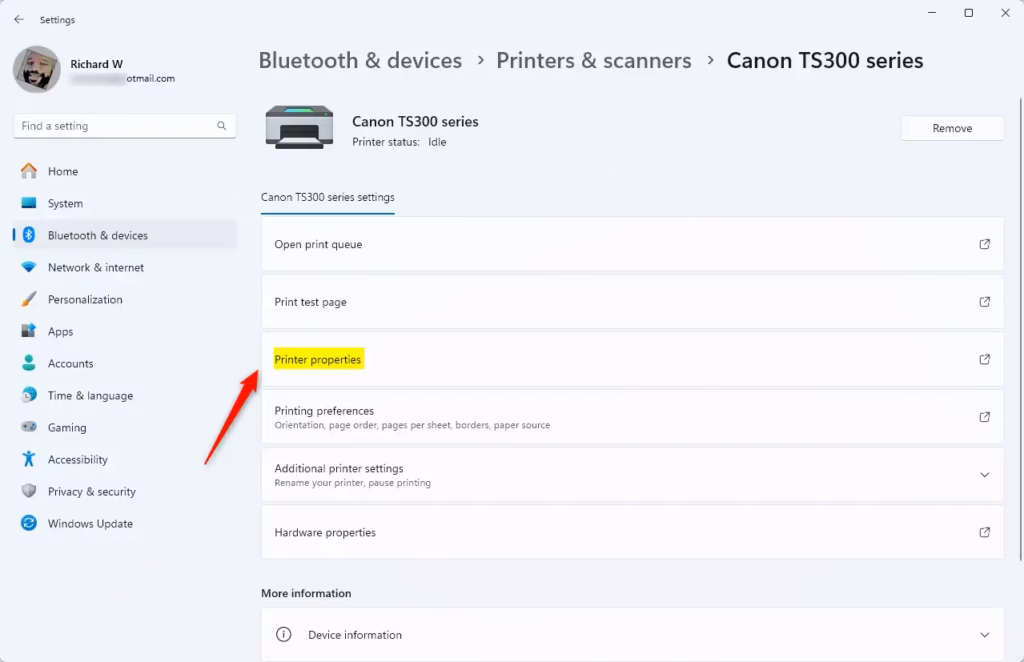The image size is (1024, 662).
Task: Click the Network wifi icon
Action: pyautogui.click(x=29, y=267)
